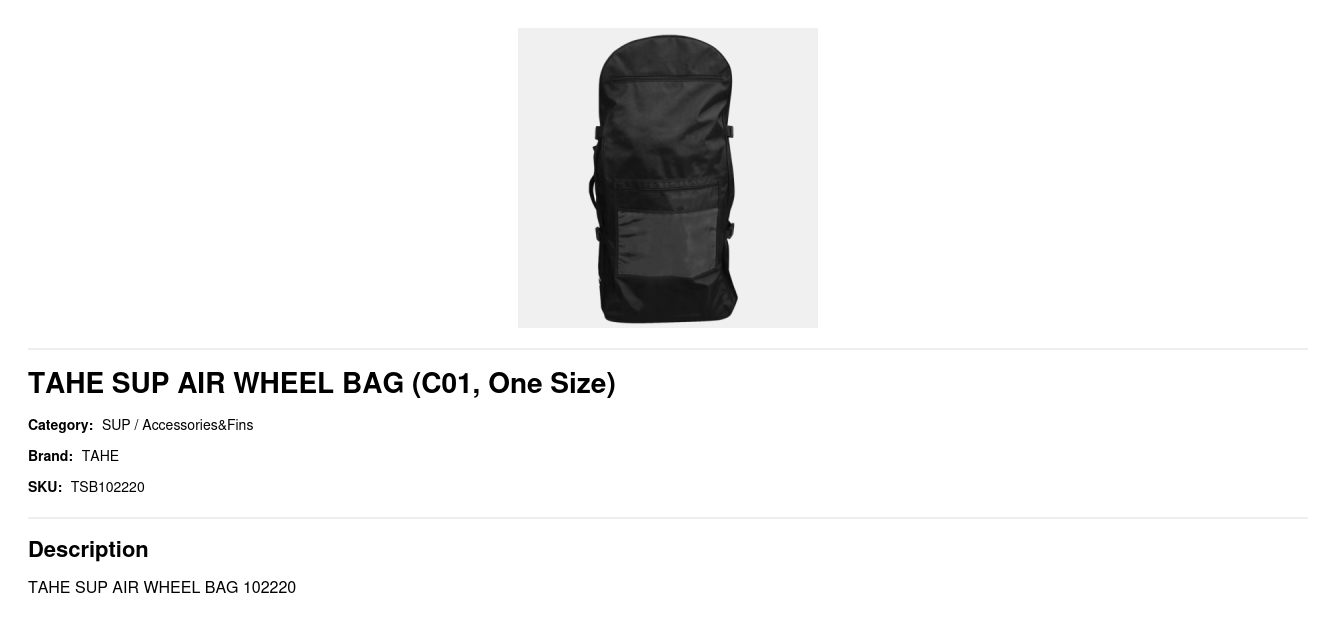1328x627 pixels.
Task: Select the description text ending in 102220
Action: point(162,587)
